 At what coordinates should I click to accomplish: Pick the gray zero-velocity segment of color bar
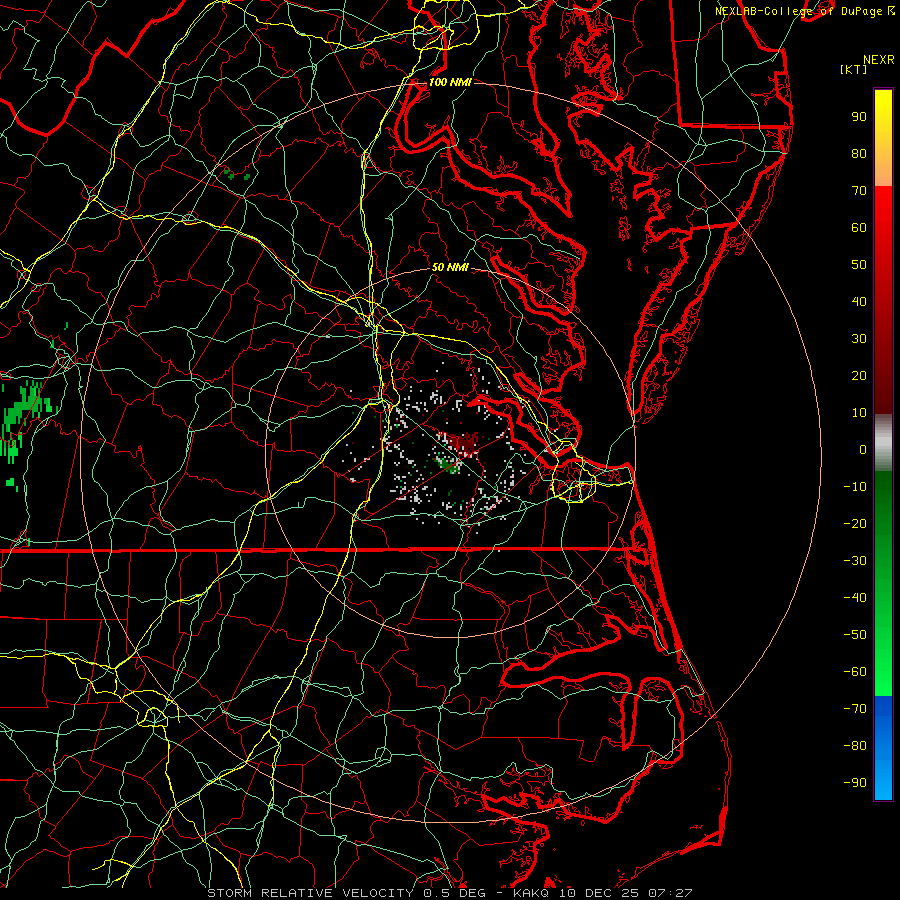click(x=883, y=443)
